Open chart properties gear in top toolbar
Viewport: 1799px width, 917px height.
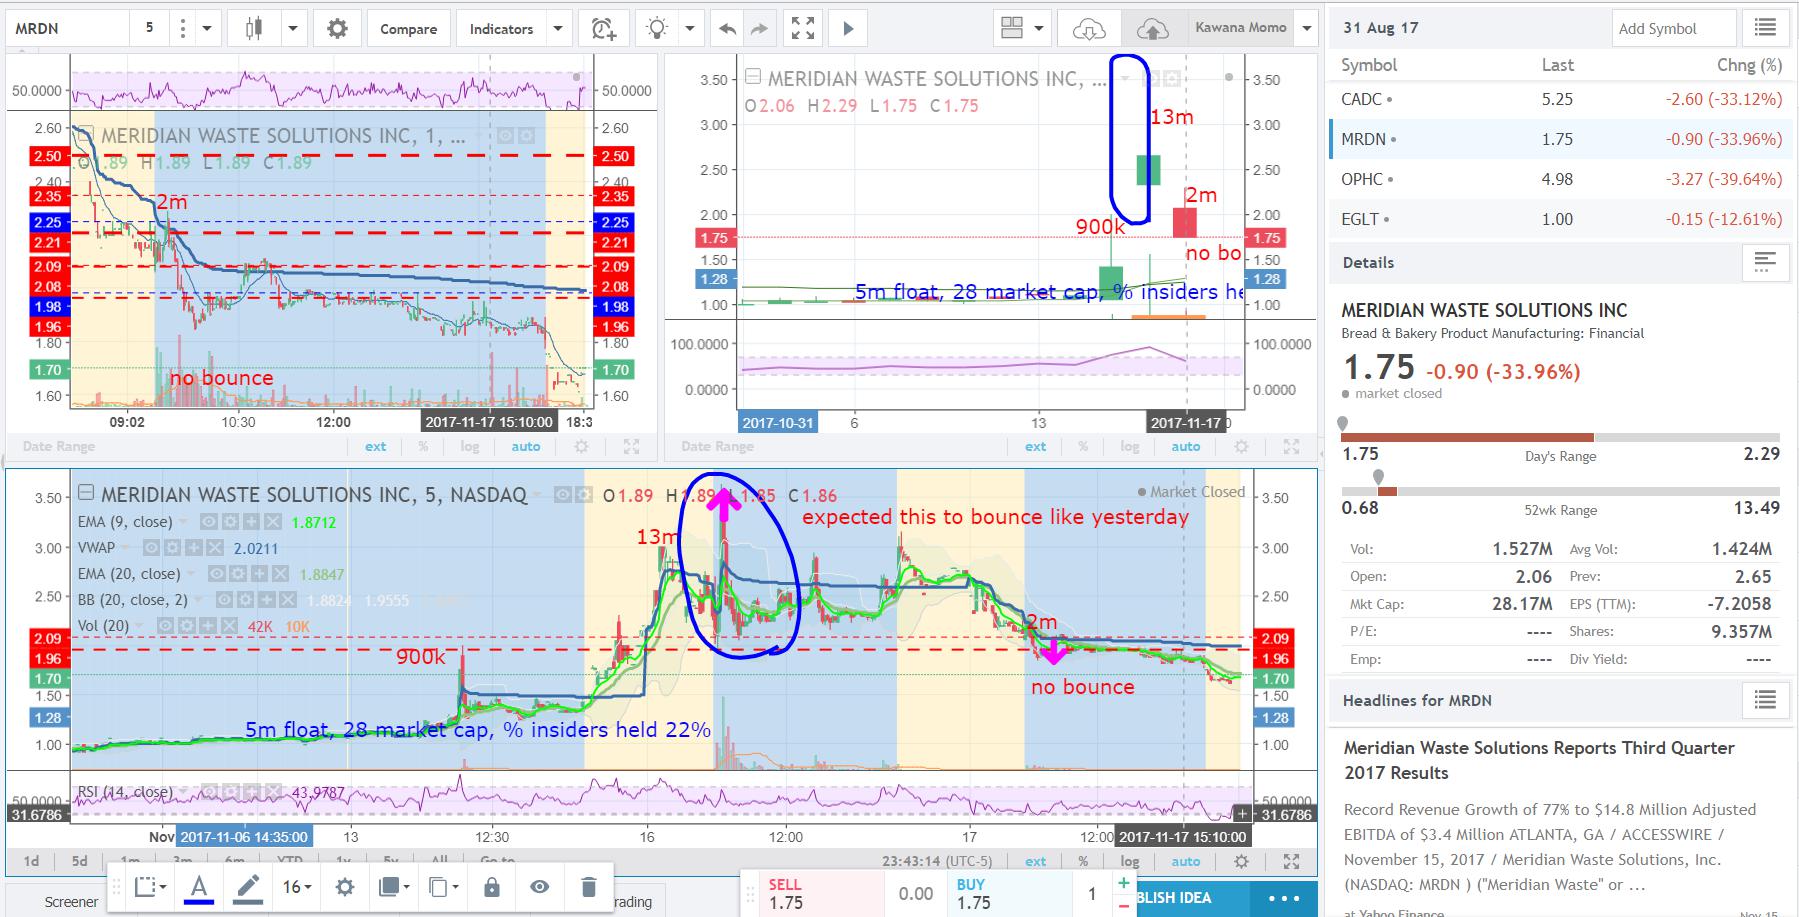[x=338, y=29]
